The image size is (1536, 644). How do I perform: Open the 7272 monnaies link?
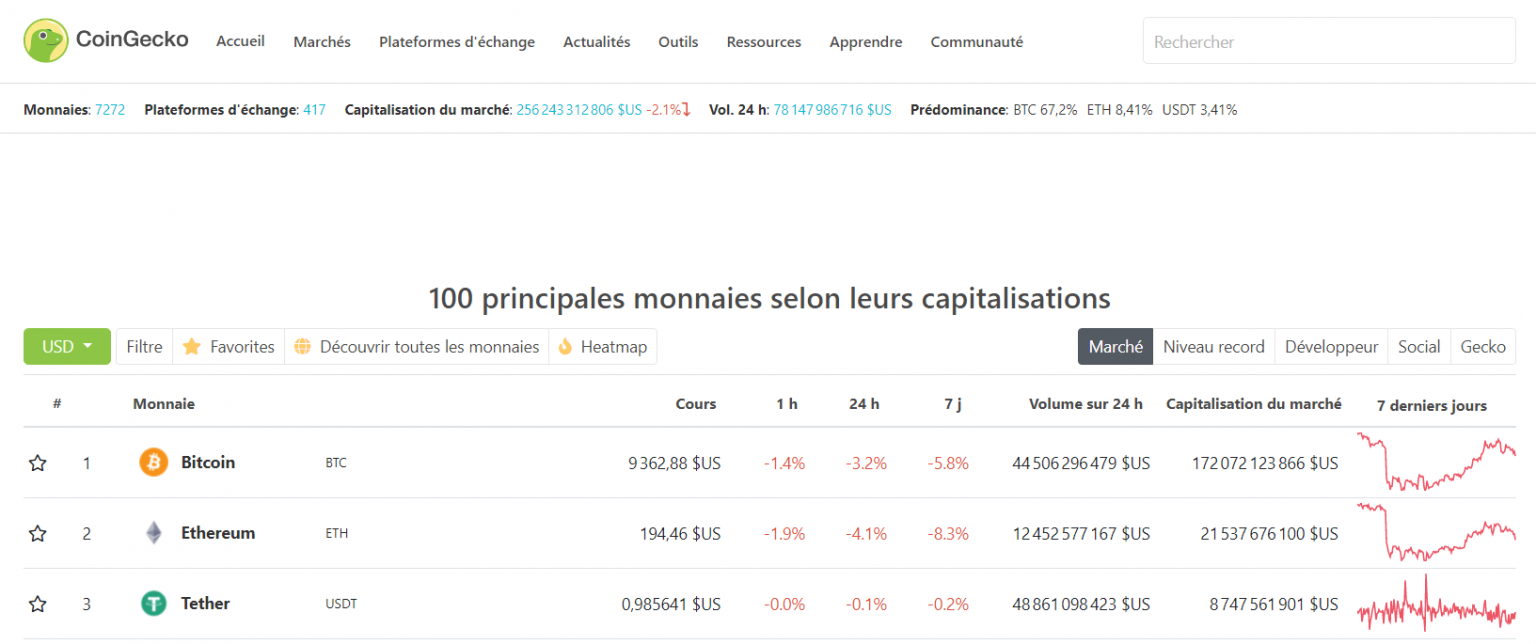pos(110,109)
